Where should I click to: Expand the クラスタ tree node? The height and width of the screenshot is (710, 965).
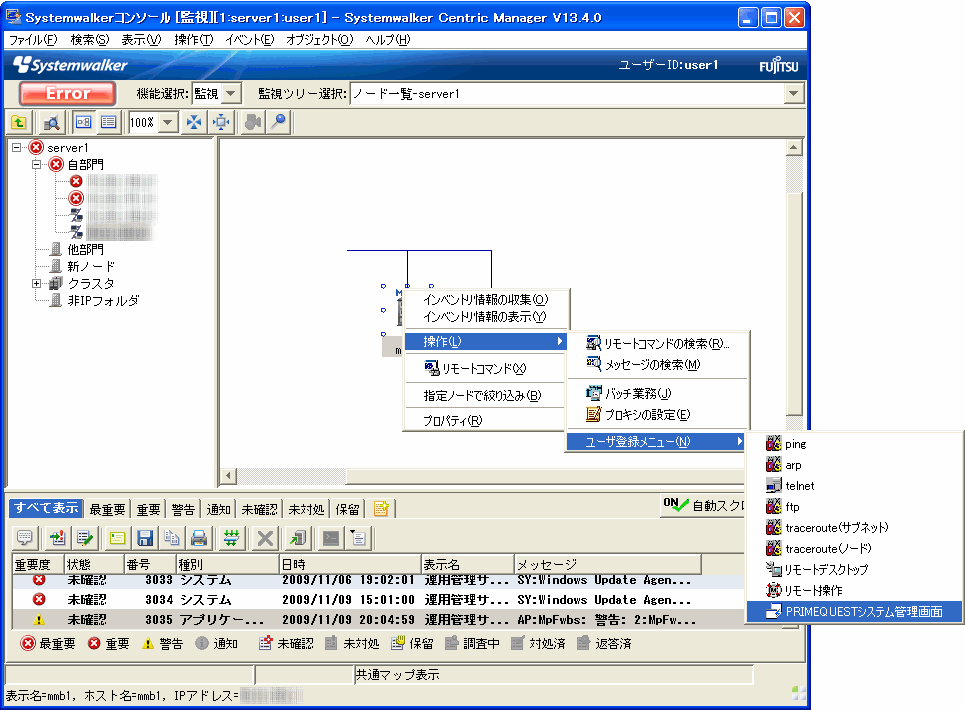[x=36, y=284]
